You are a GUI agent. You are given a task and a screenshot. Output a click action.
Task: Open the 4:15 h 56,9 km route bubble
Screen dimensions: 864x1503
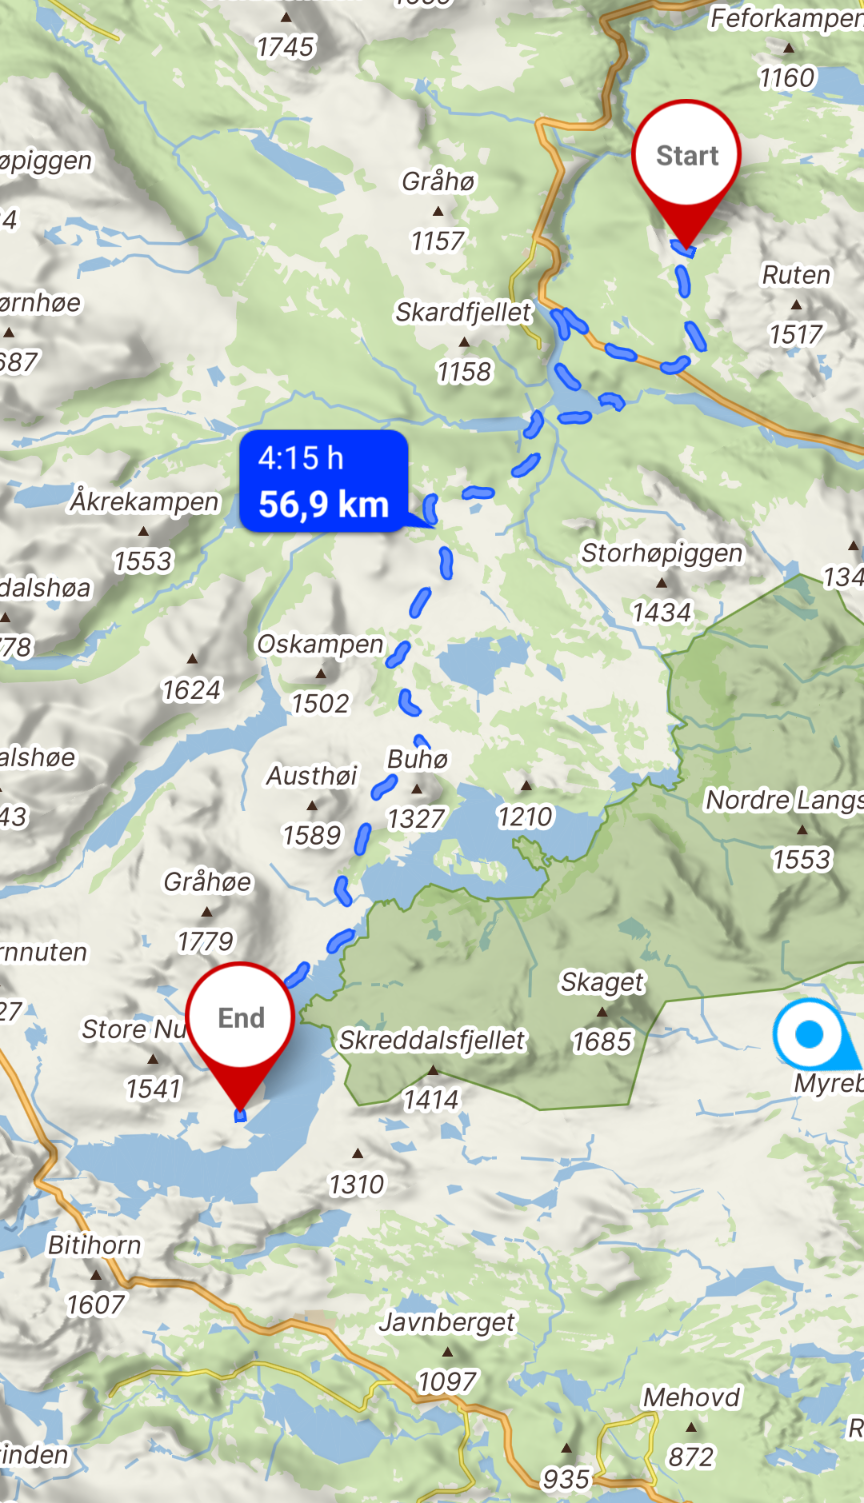coord(324,481)
